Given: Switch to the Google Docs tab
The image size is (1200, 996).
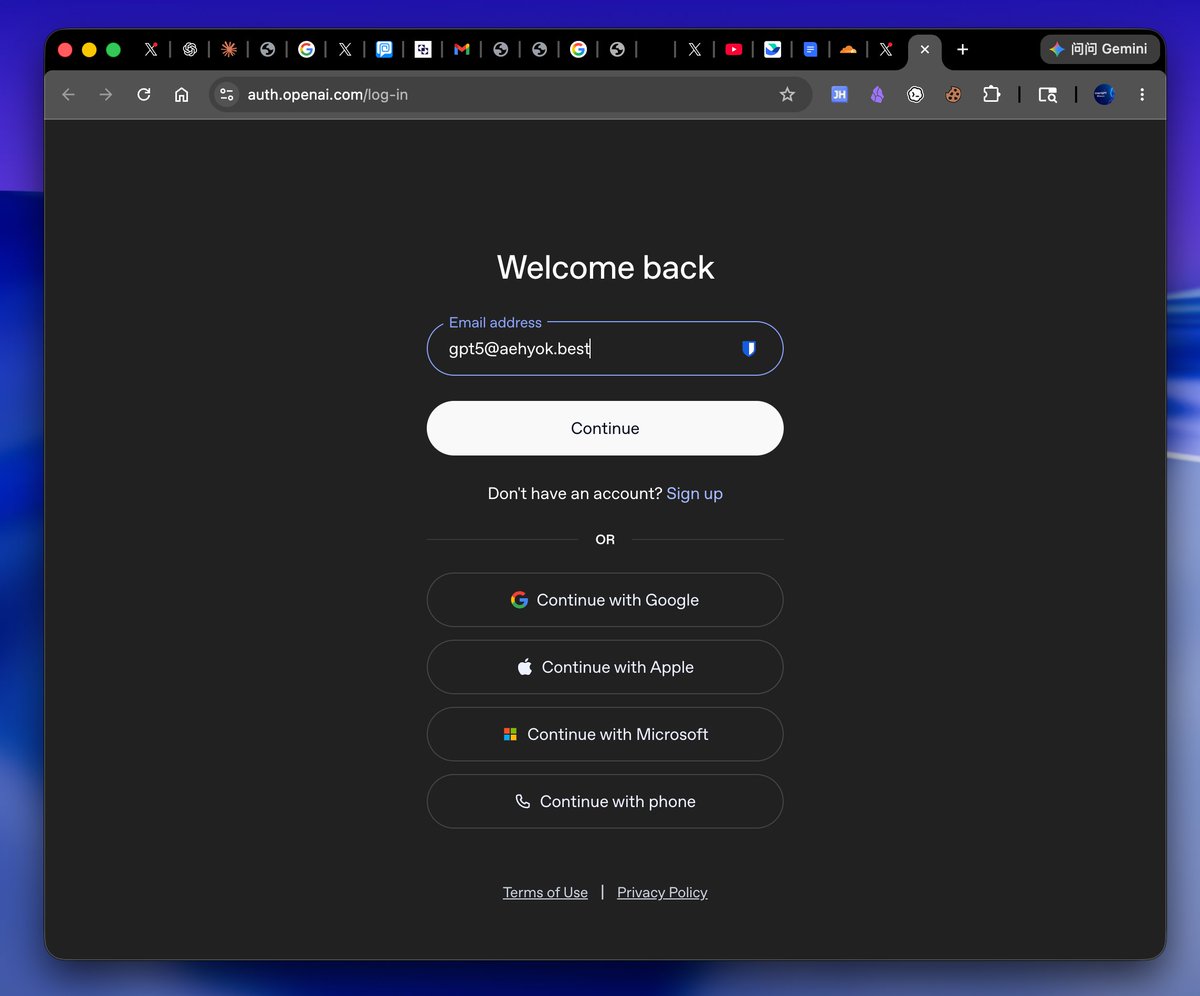Looking at the screenshot, I should (811, 49).
